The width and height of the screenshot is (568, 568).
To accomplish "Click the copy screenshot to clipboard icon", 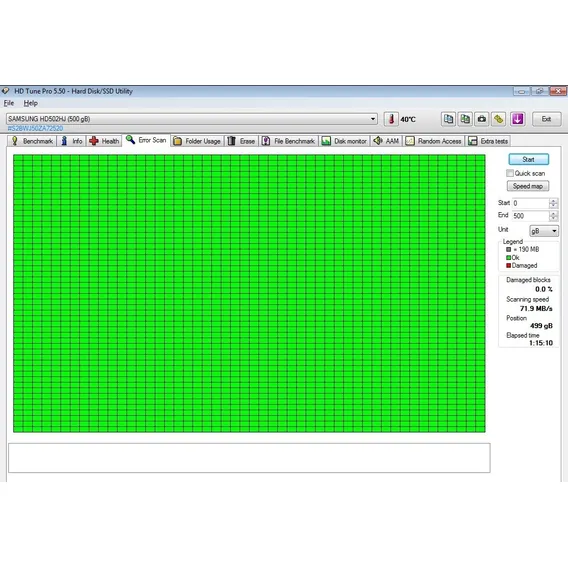I will coord(465,119).
